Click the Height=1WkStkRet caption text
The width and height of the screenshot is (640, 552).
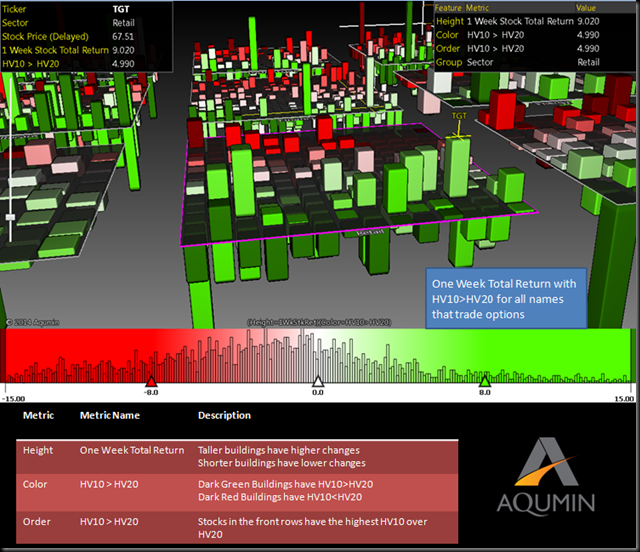point(319,323)
